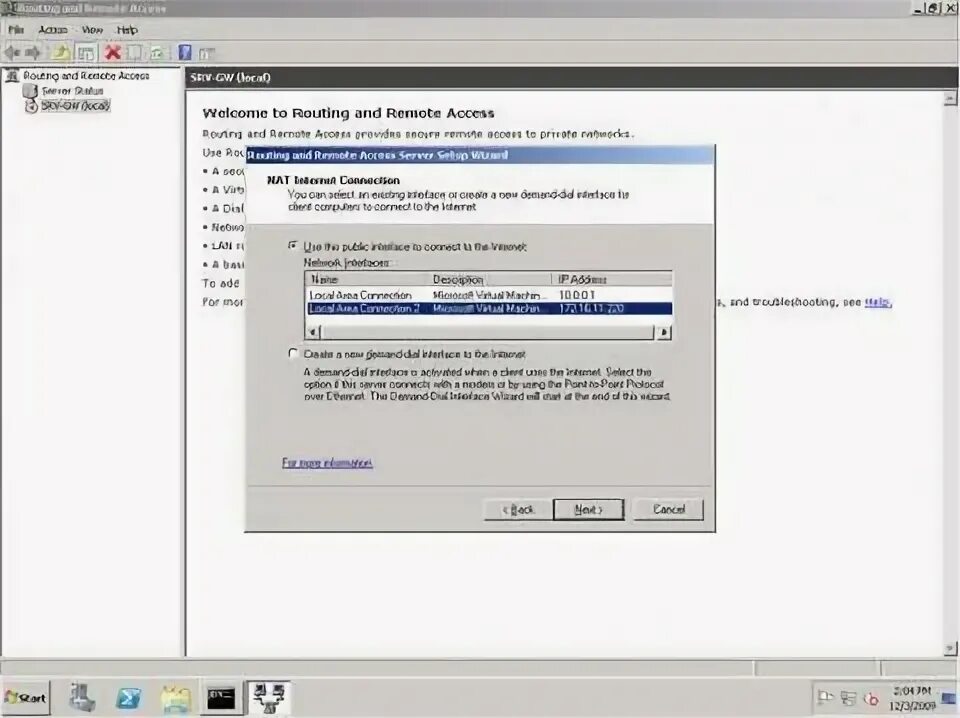Click the interface list horizontal scrollbar track

click(488, 332)
